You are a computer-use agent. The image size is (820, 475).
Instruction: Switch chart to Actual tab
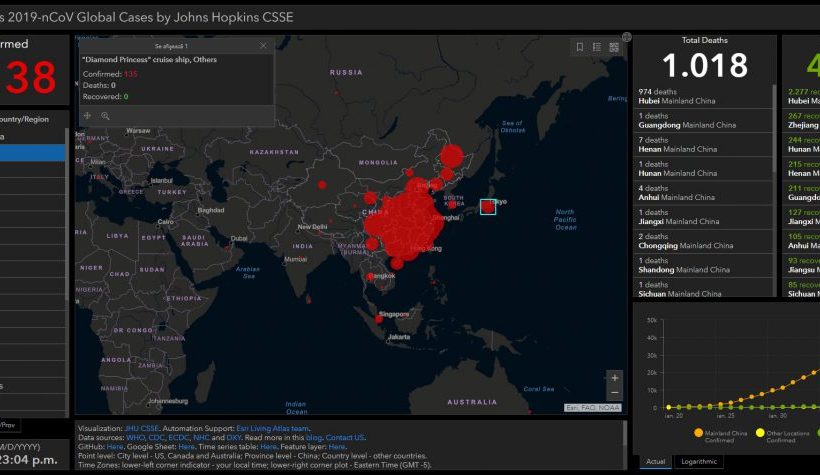[x=655, y=461]
